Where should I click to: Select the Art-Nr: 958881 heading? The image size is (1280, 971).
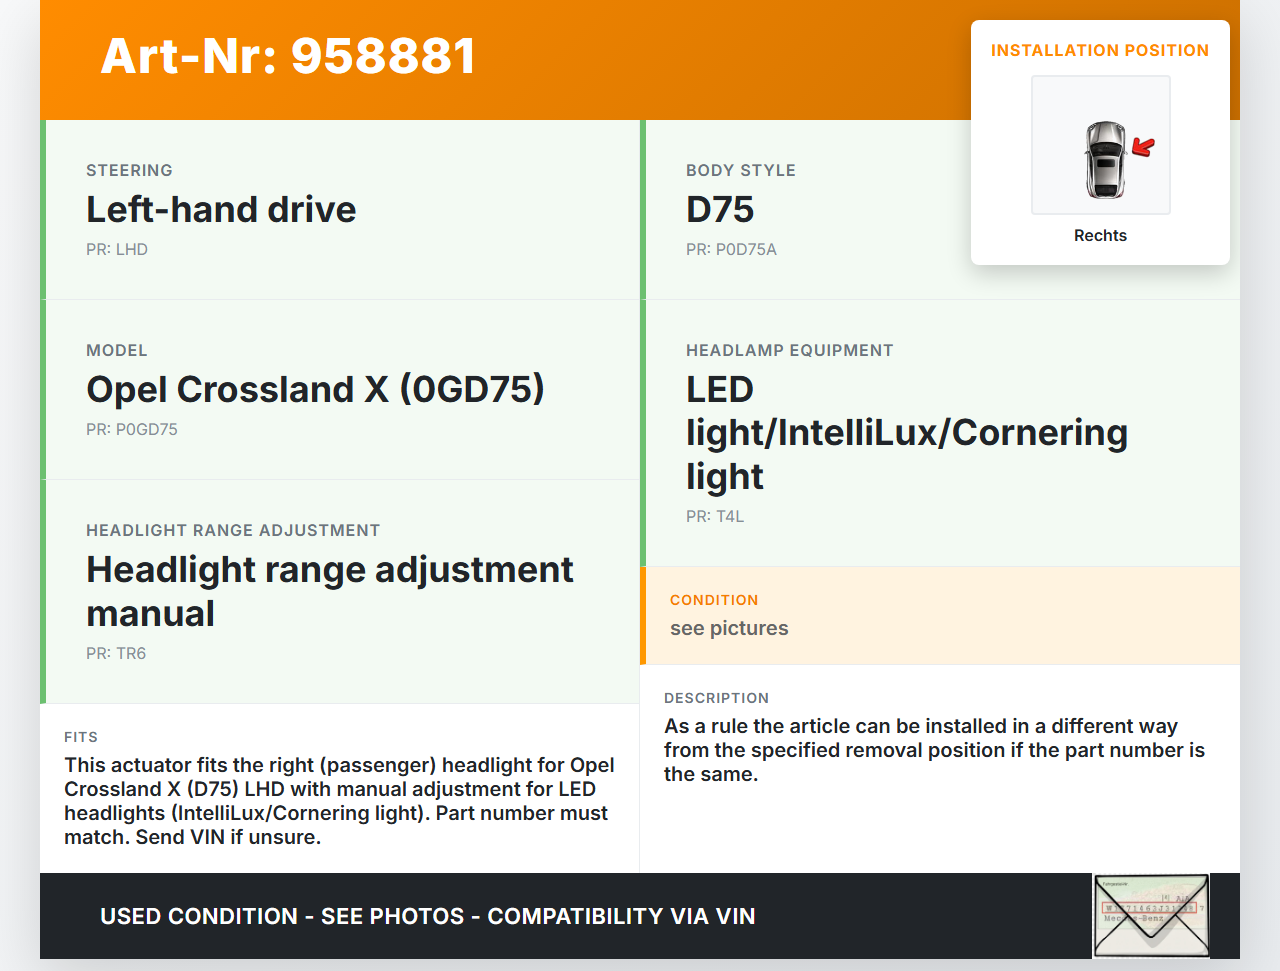[x=288, y=56]
